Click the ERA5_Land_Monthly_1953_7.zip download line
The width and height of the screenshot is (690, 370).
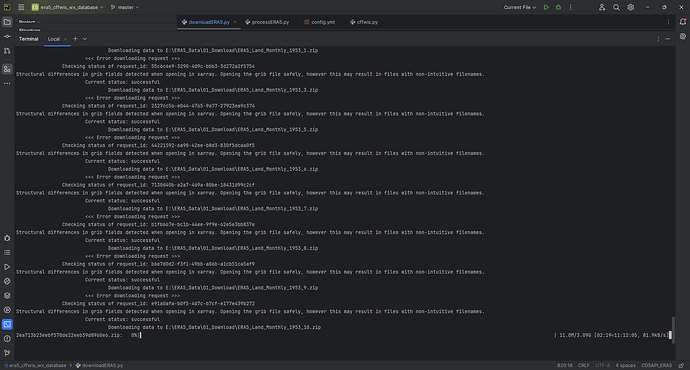click(x=213, y=209)
